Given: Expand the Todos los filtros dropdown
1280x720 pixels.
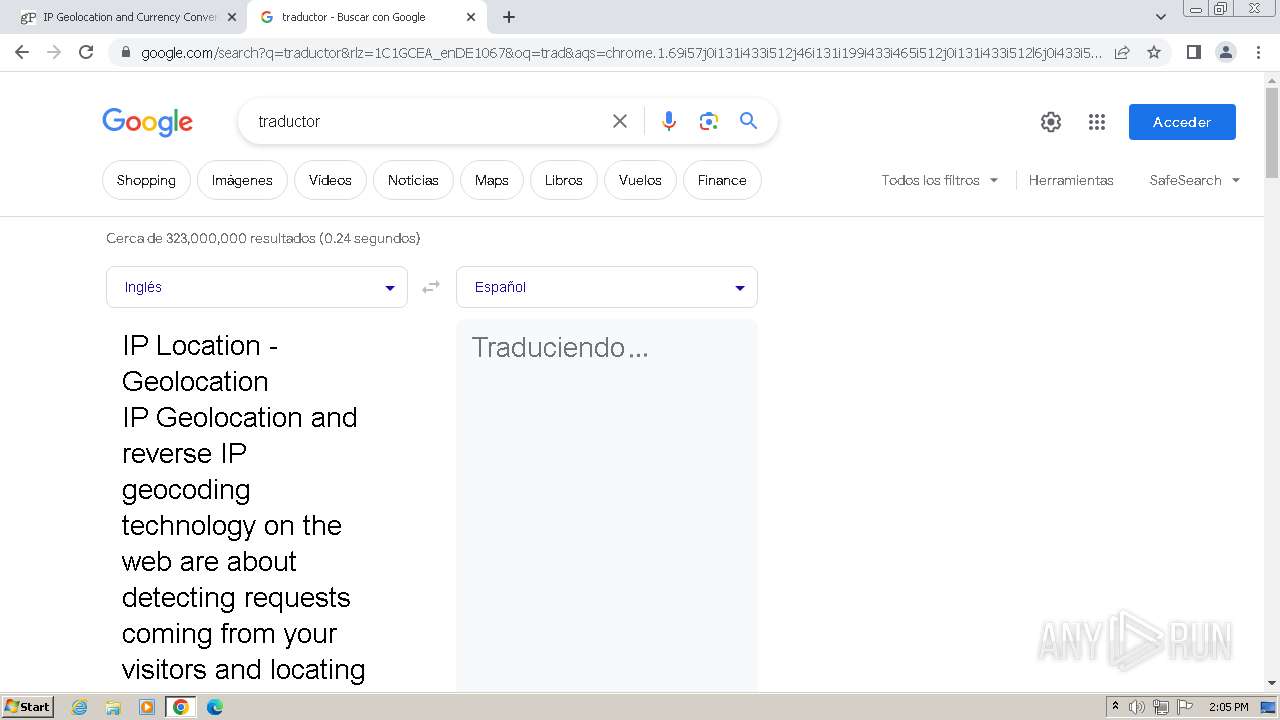Looking at the screenshot, I should click(940, 180).
